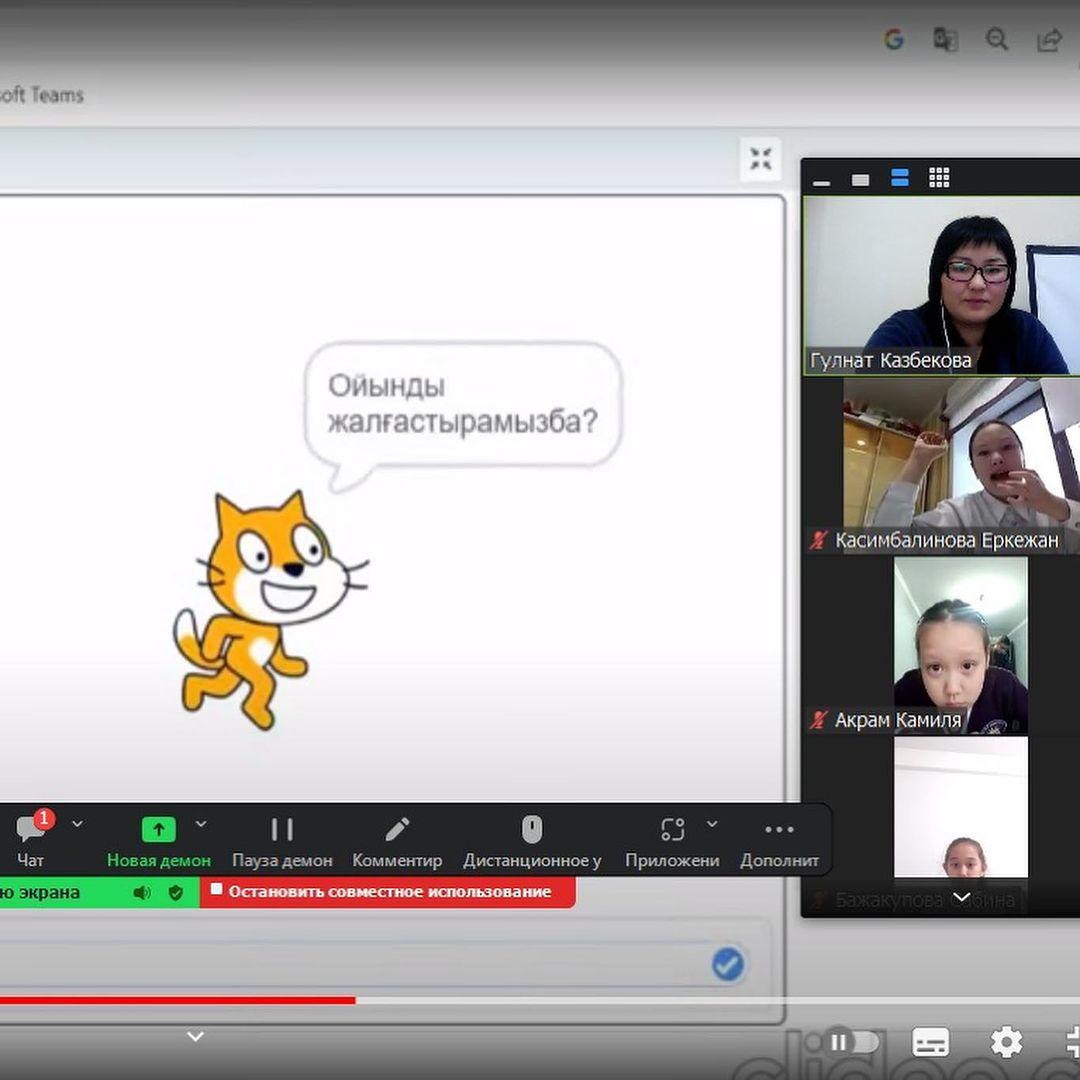Viewport: 1080px width, 1080px height.
Task: Stop sharing with Остановить совместное использование
Action: pos(388,892)
